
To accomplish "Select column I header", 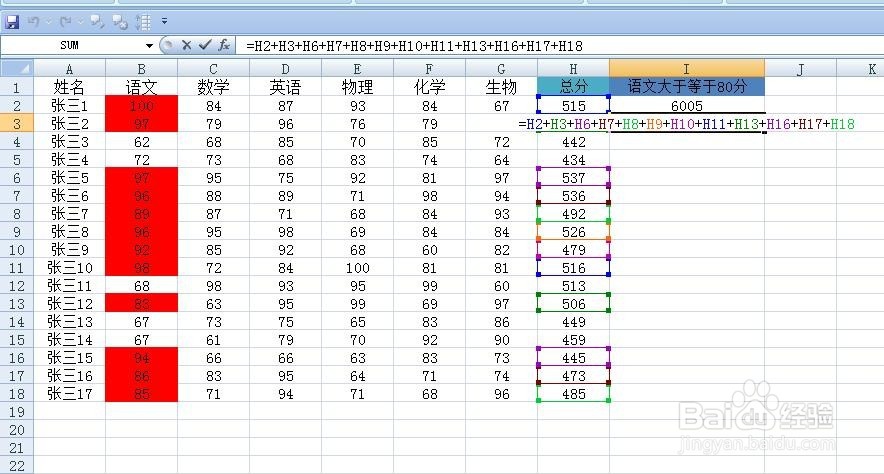I will (687, 69).
